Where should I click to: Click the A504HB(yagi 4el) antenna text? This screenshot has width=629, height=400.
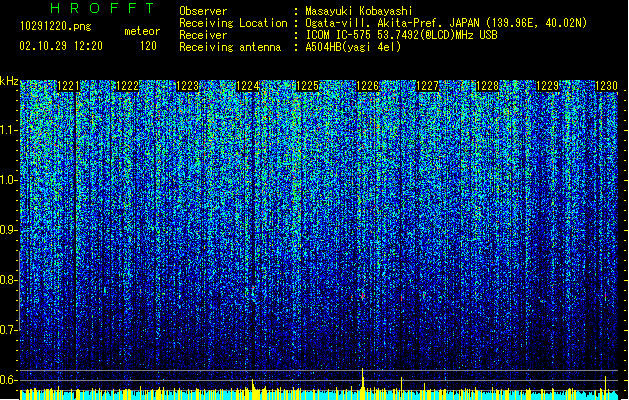coord(353,47)
